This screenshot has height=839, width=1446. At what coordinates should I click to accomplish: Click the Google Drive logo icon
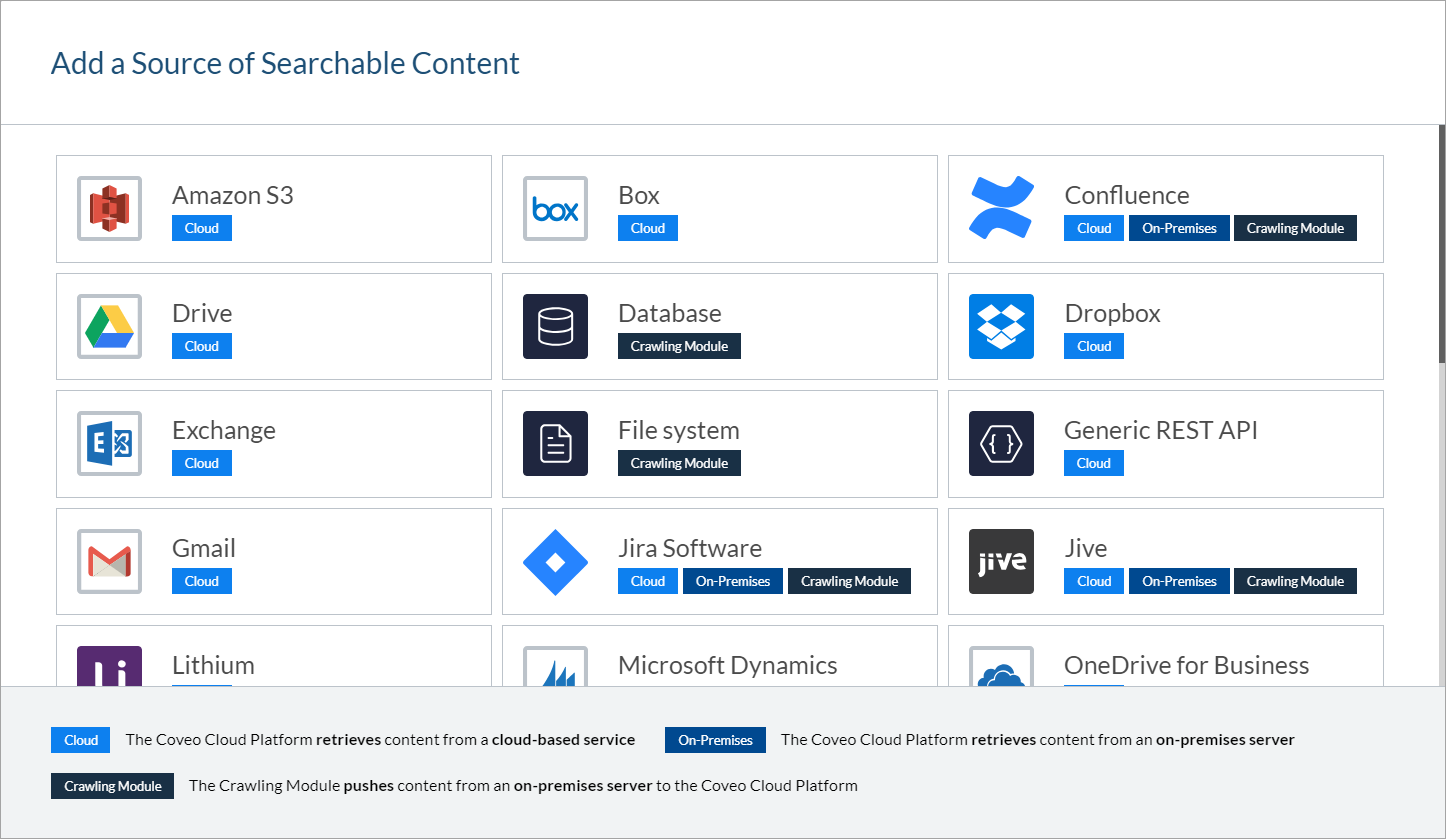[109, 326]
